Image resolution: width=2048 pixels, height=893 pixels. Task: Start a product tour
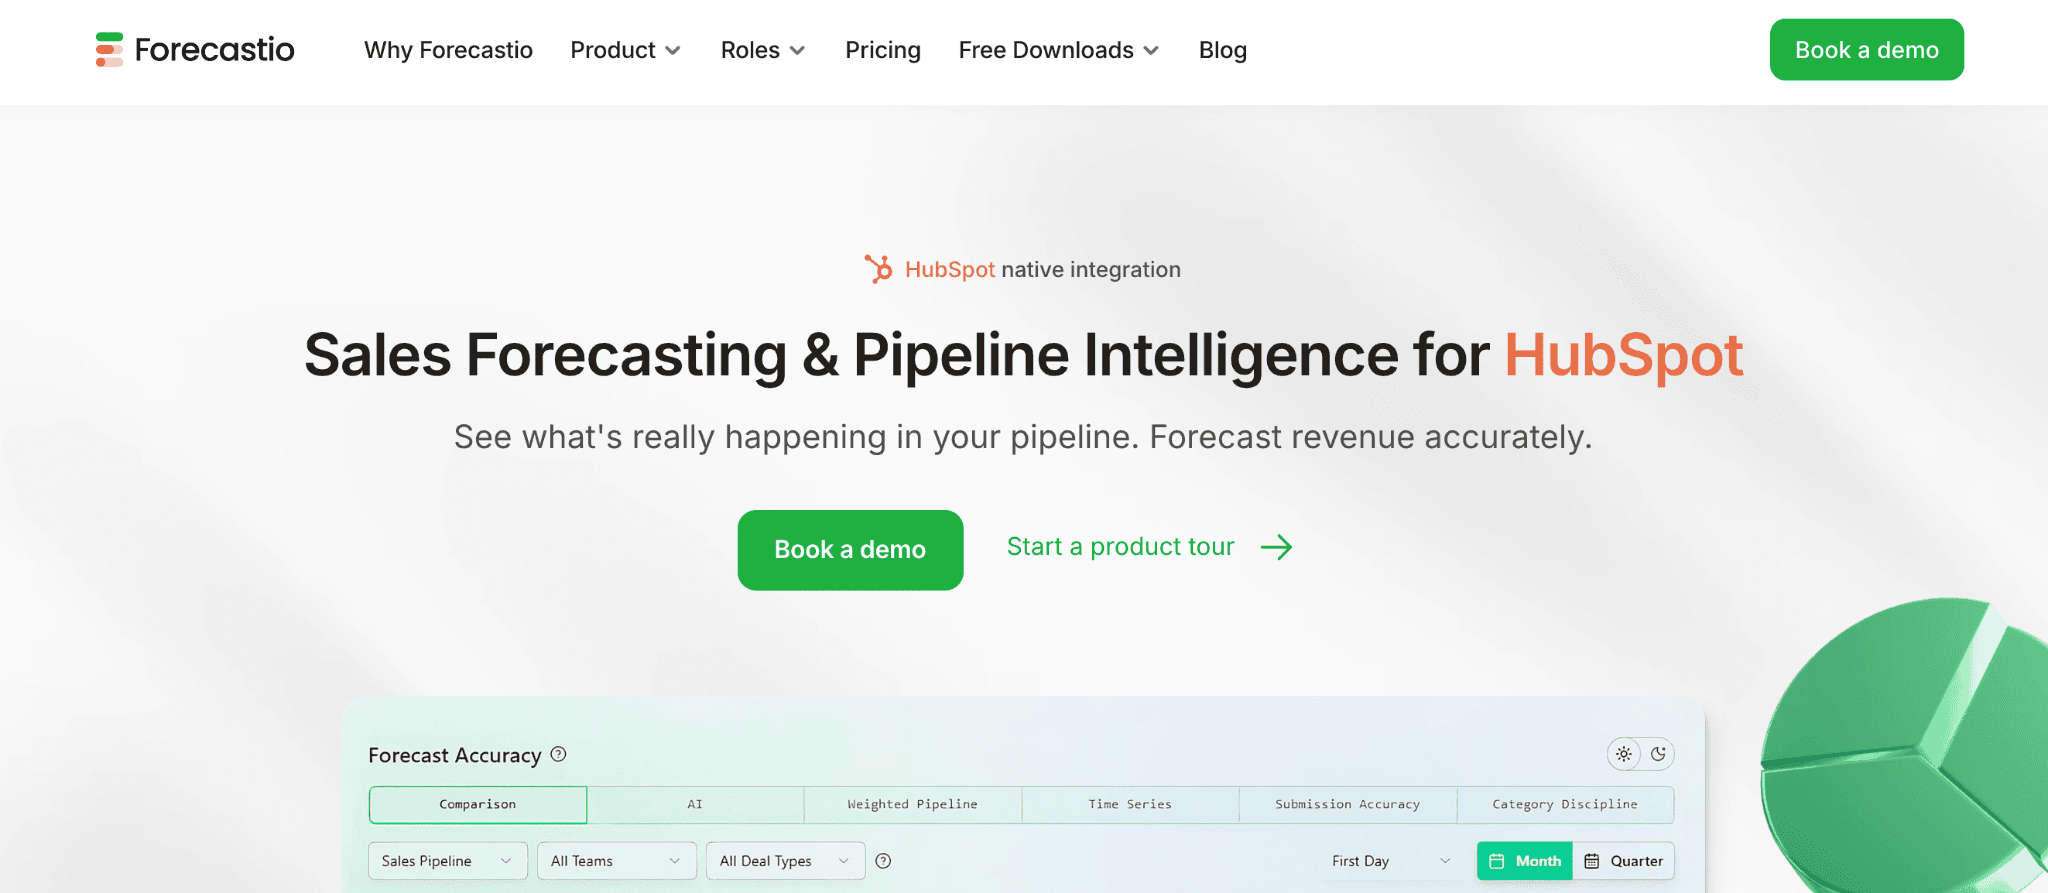(1119, 547)
